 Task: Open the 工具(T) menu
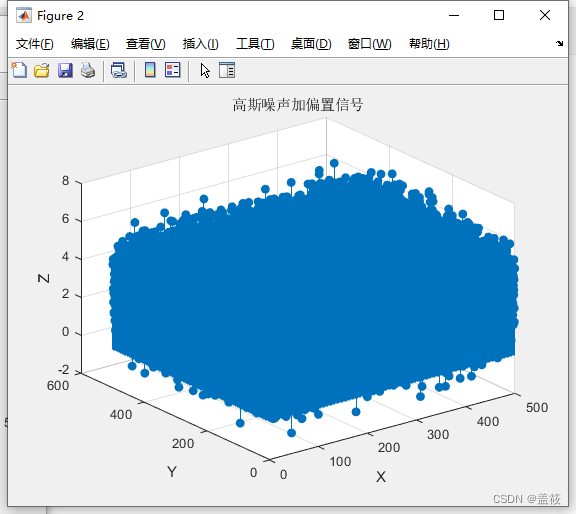(x=255, y=44)
